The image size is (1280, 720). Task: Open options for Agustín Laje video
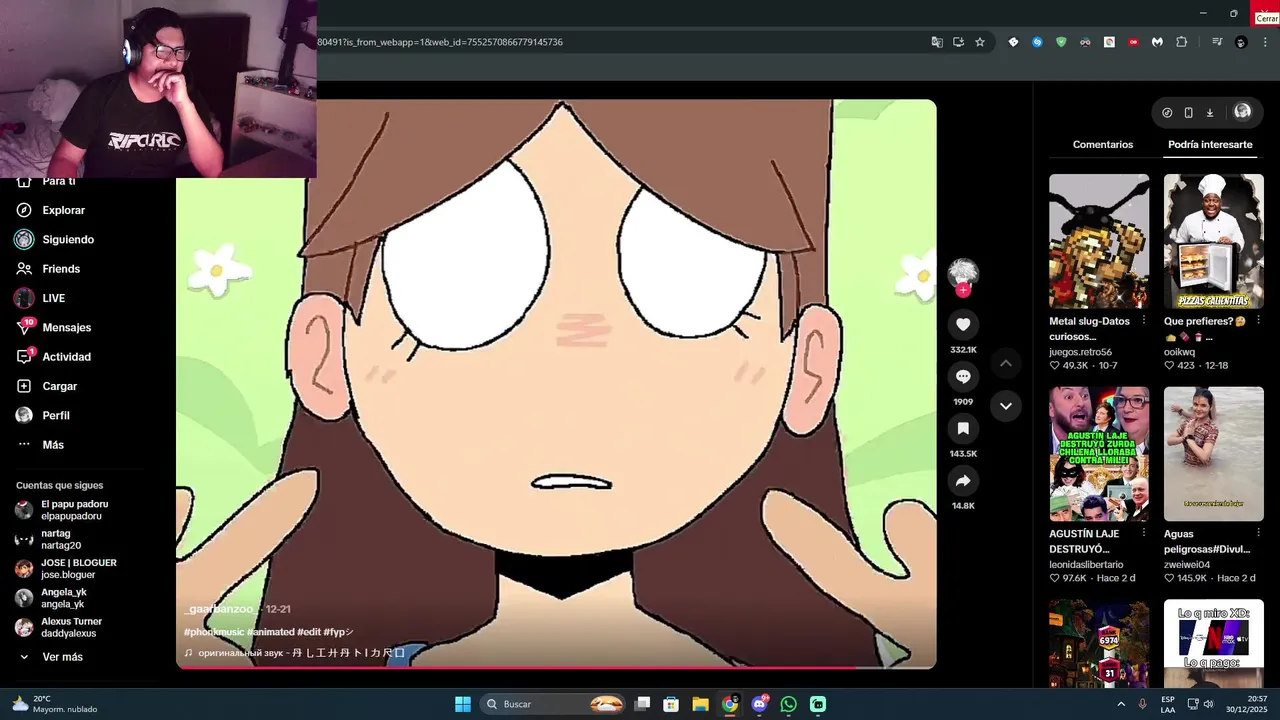point(1144,533)
